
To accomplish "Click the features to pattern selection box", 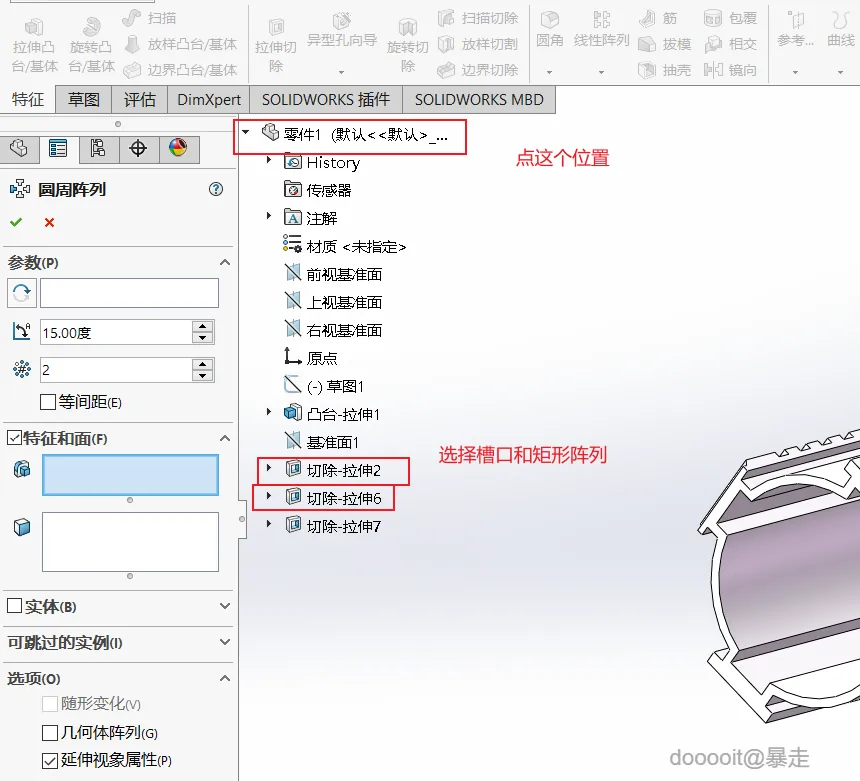I will click(x=131, y=475).
